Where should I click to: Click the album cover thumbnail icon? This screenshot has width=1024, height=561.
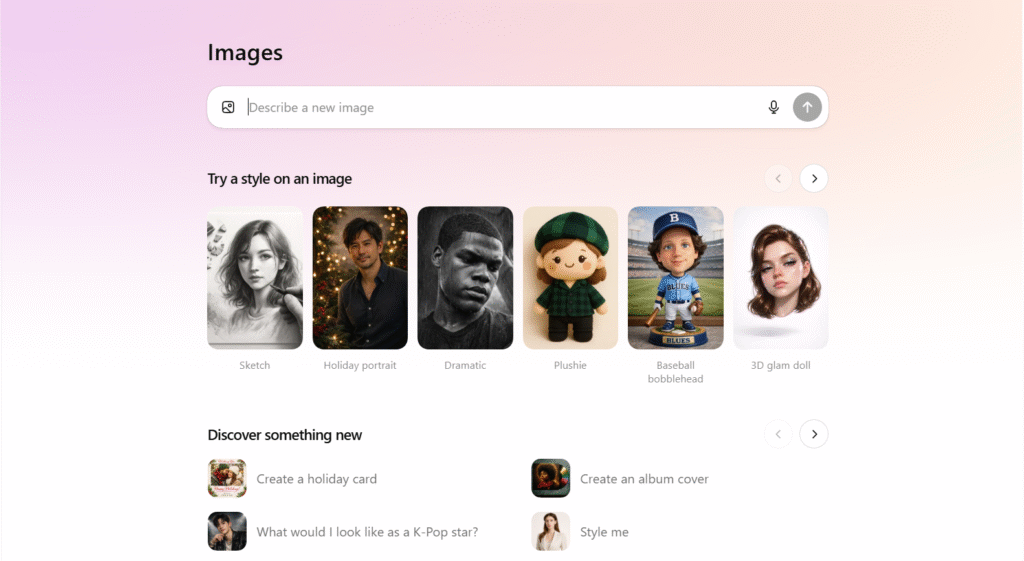coord(550,478)
